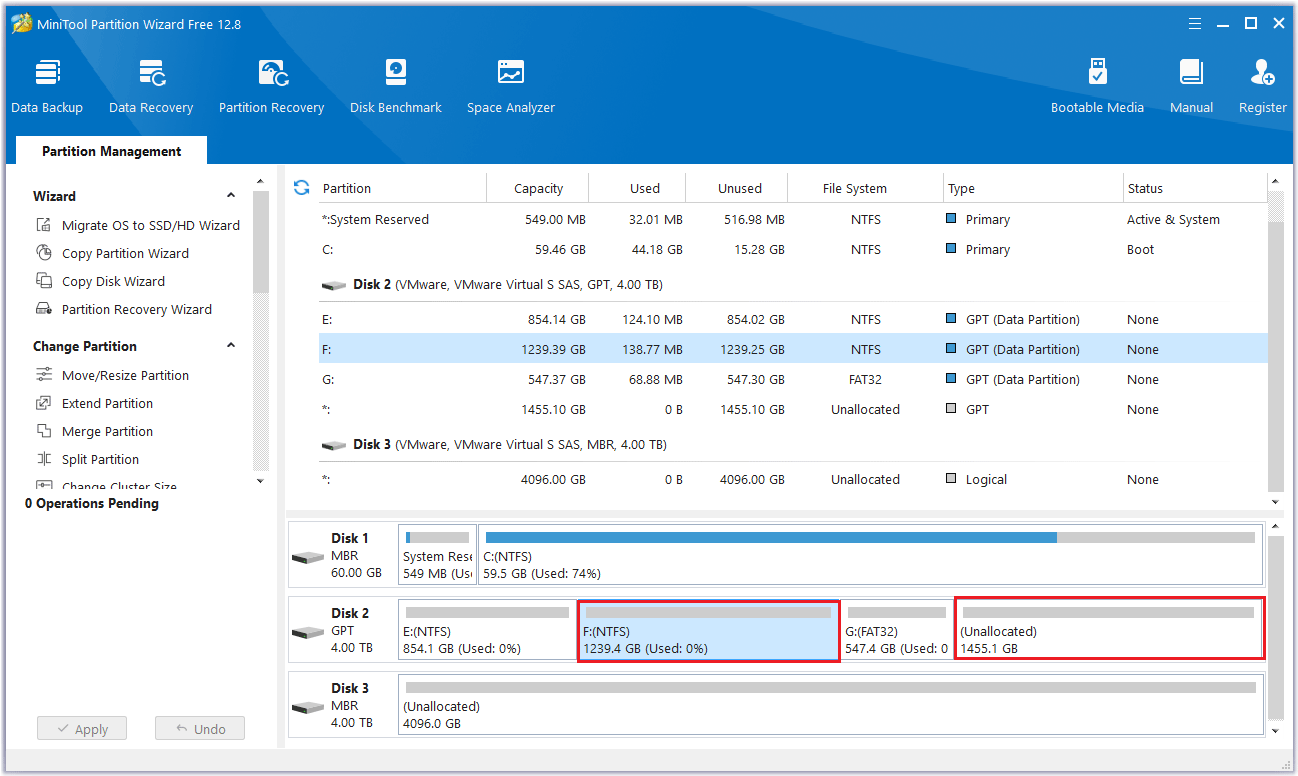This screenshot has height=776, width=1298.
Task: Click the 4096.00 GB capacity cell
Action: [x=553, y=479]
